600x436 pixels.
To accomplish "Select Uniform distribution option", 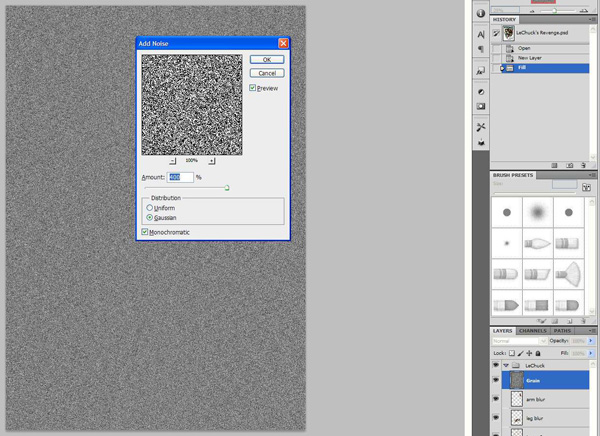I will coord(150,207).
